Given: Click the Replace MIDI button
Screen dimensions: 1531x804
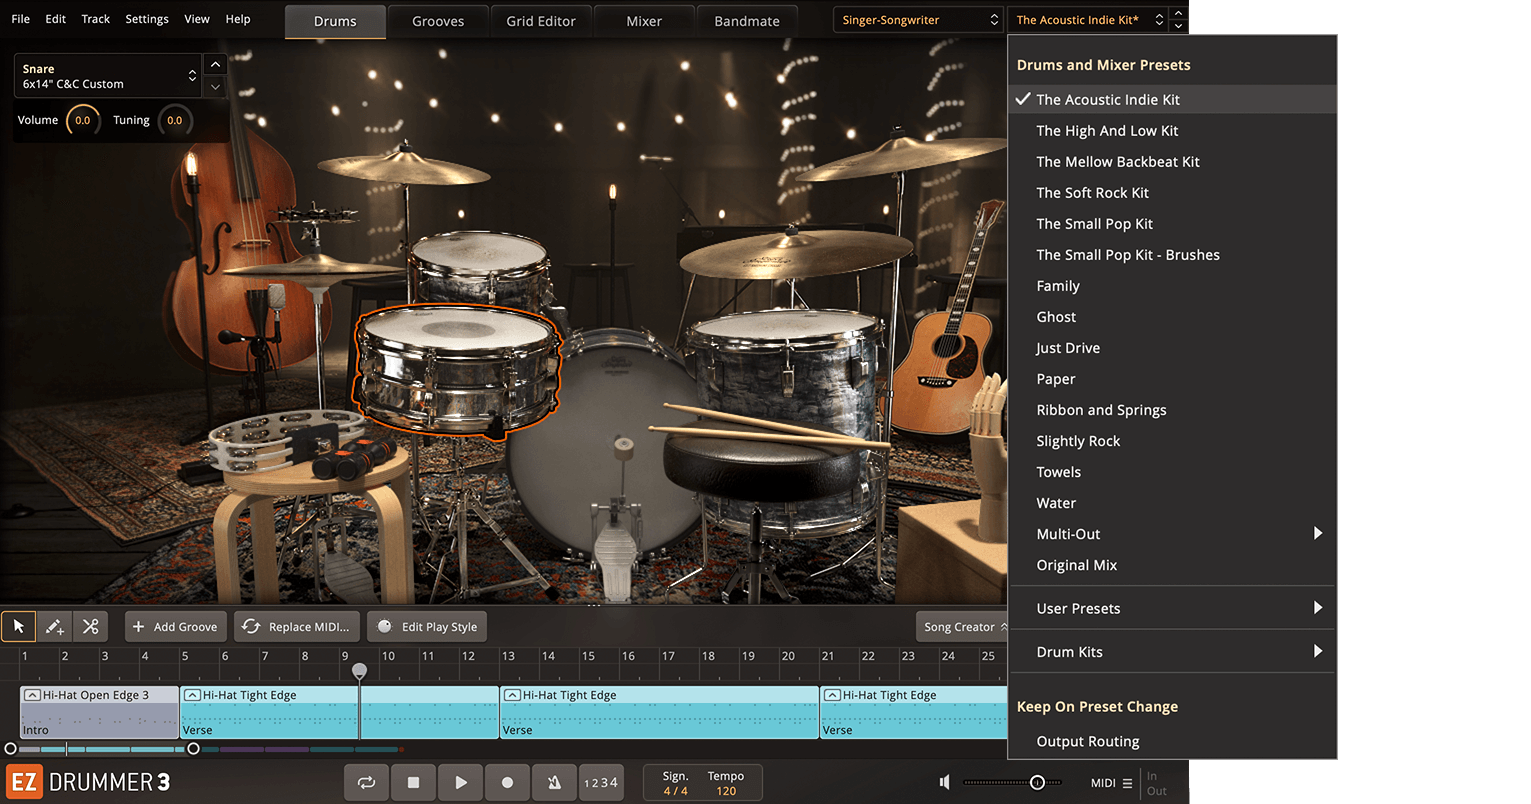Looking at the screenshot, I should click(x=297, y=627).
